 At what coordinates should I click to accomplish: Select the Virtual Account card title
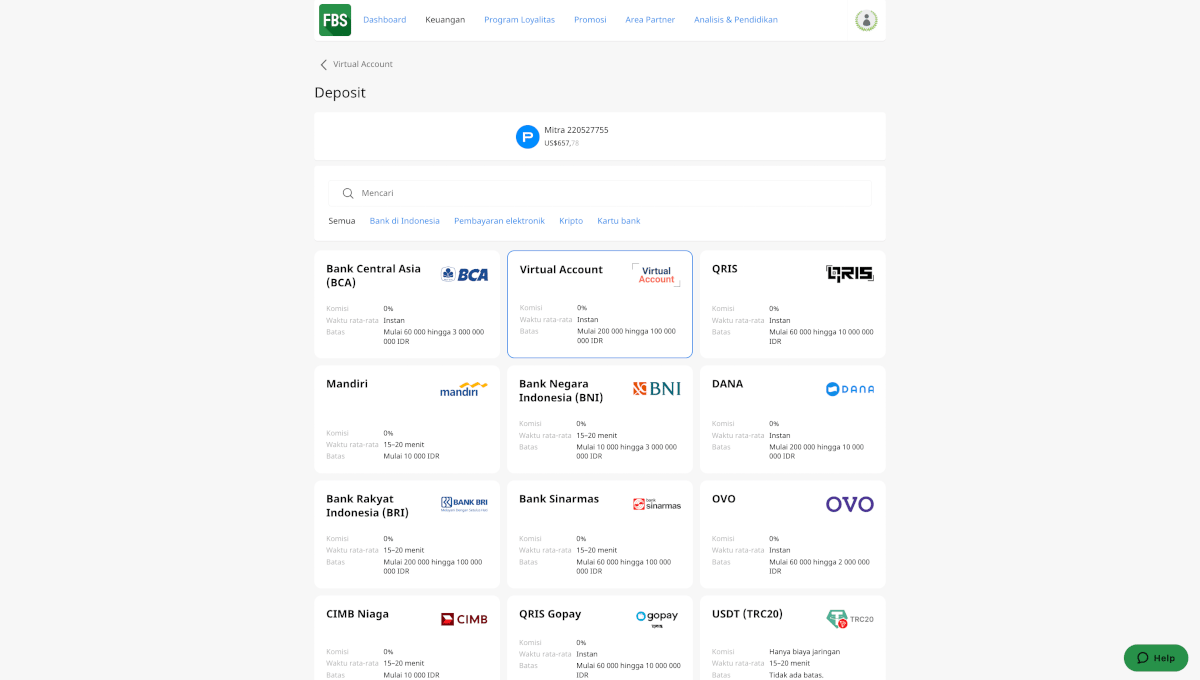coord(561,270)
